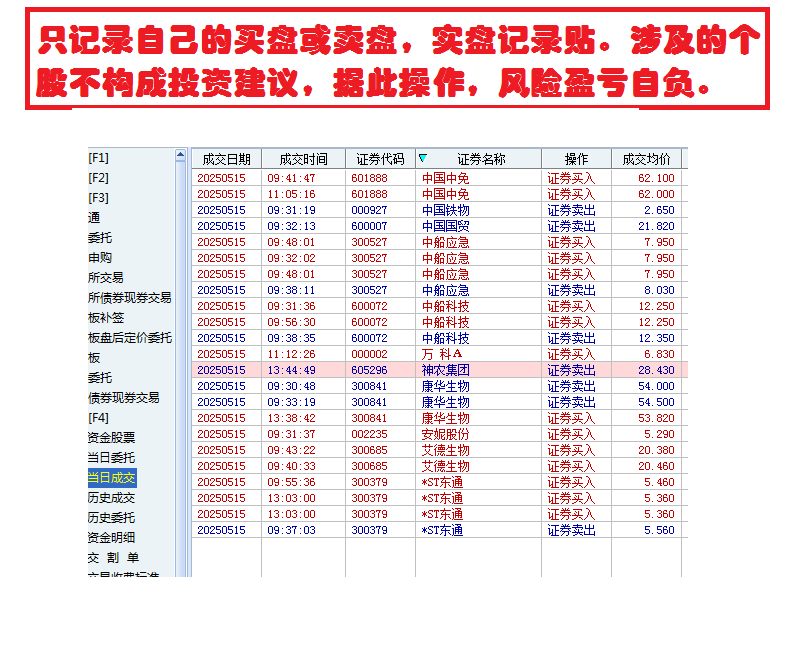Select highlighted 当日成交 menu item
Screen dimensions: 797x651
coord(112,478)
